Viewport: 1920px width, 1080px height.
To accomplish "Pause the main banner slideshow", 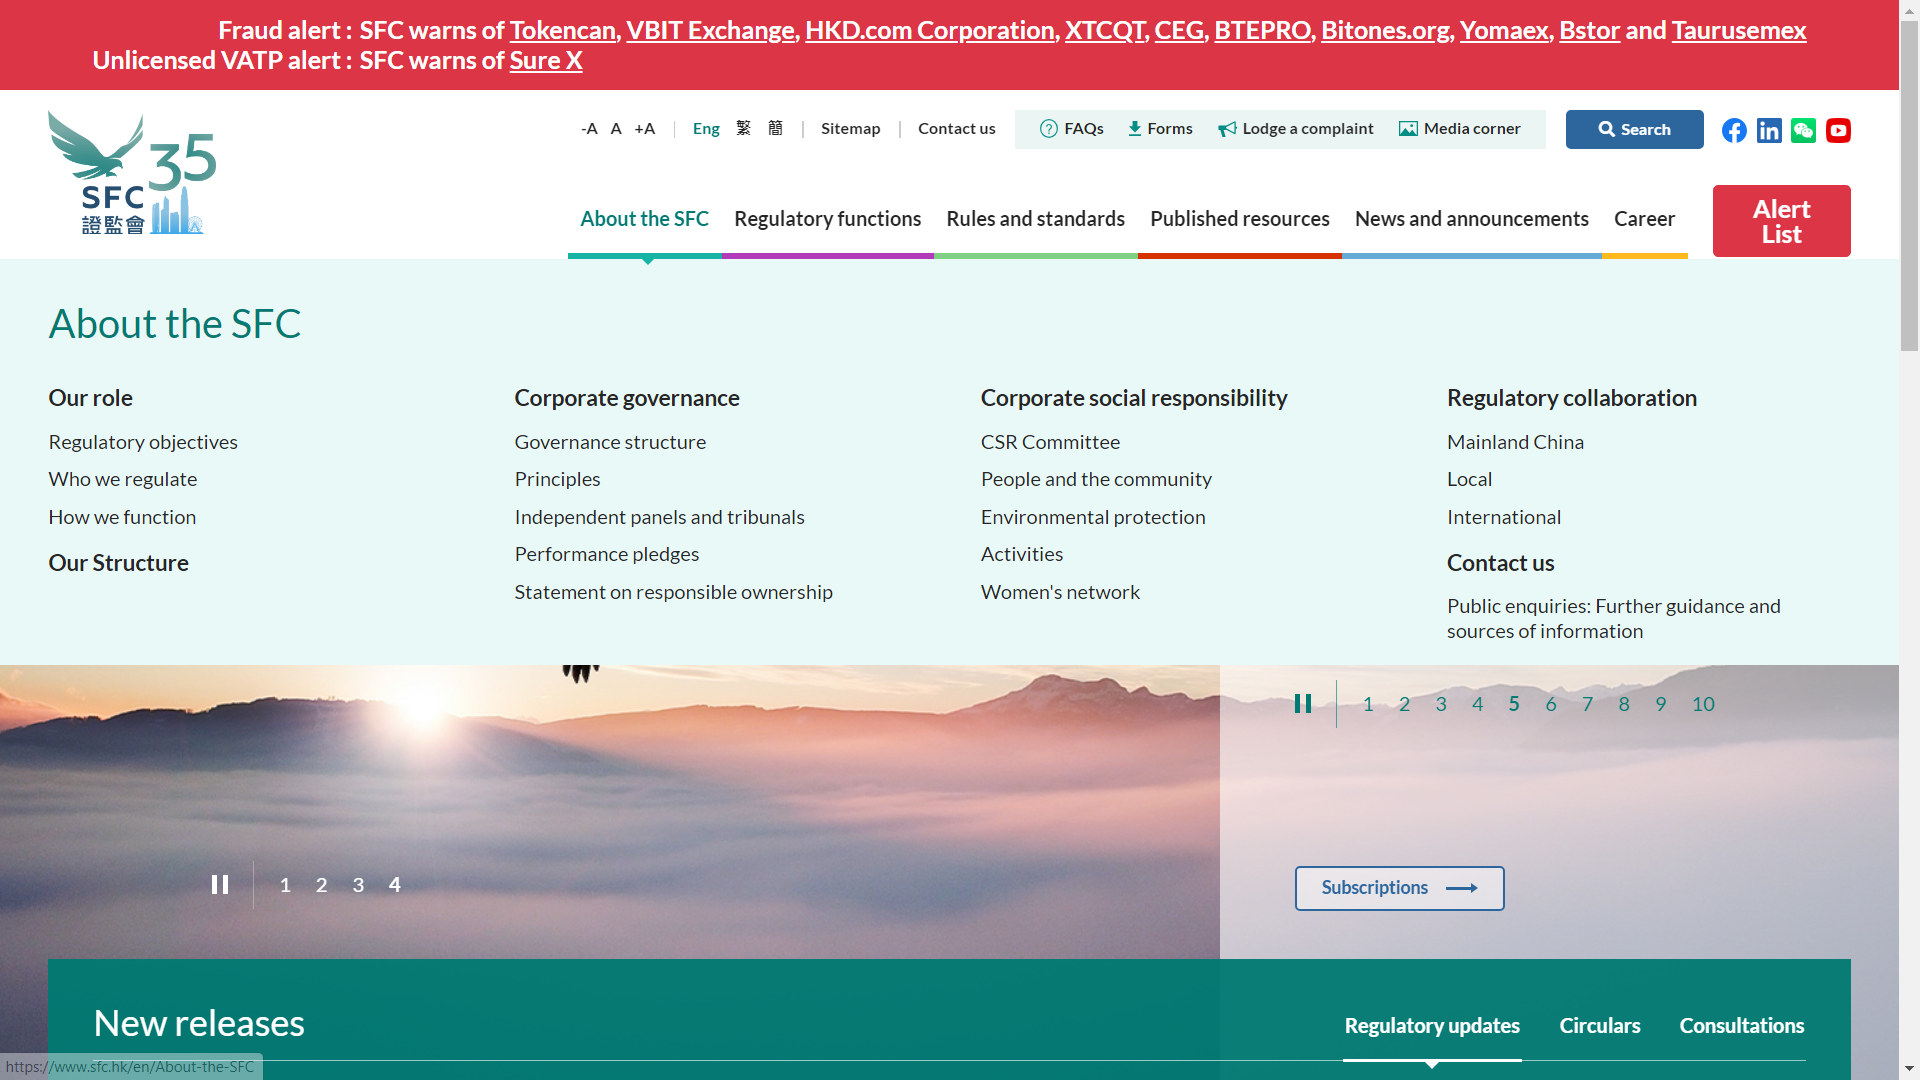I will tap(220, 885).
